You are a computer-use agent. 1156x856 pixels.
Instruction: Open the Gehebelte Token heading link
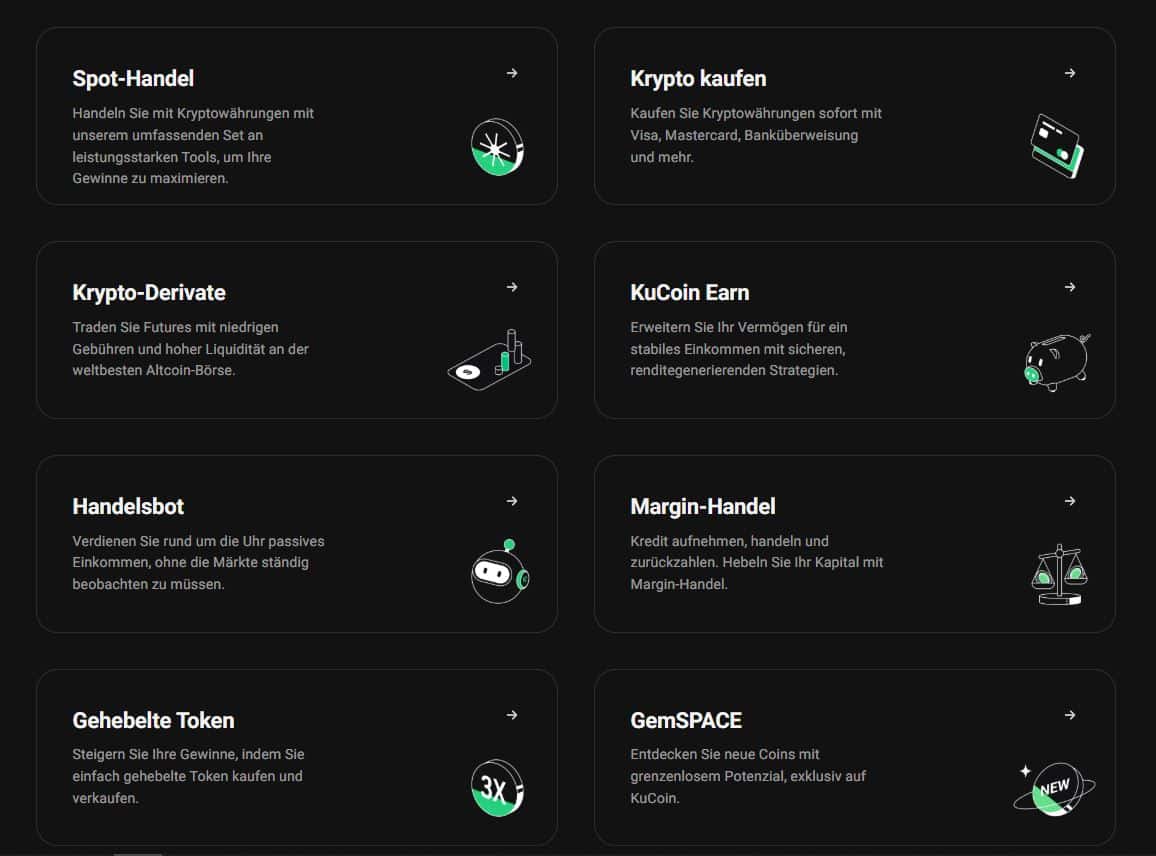click(x=153, y=720)
